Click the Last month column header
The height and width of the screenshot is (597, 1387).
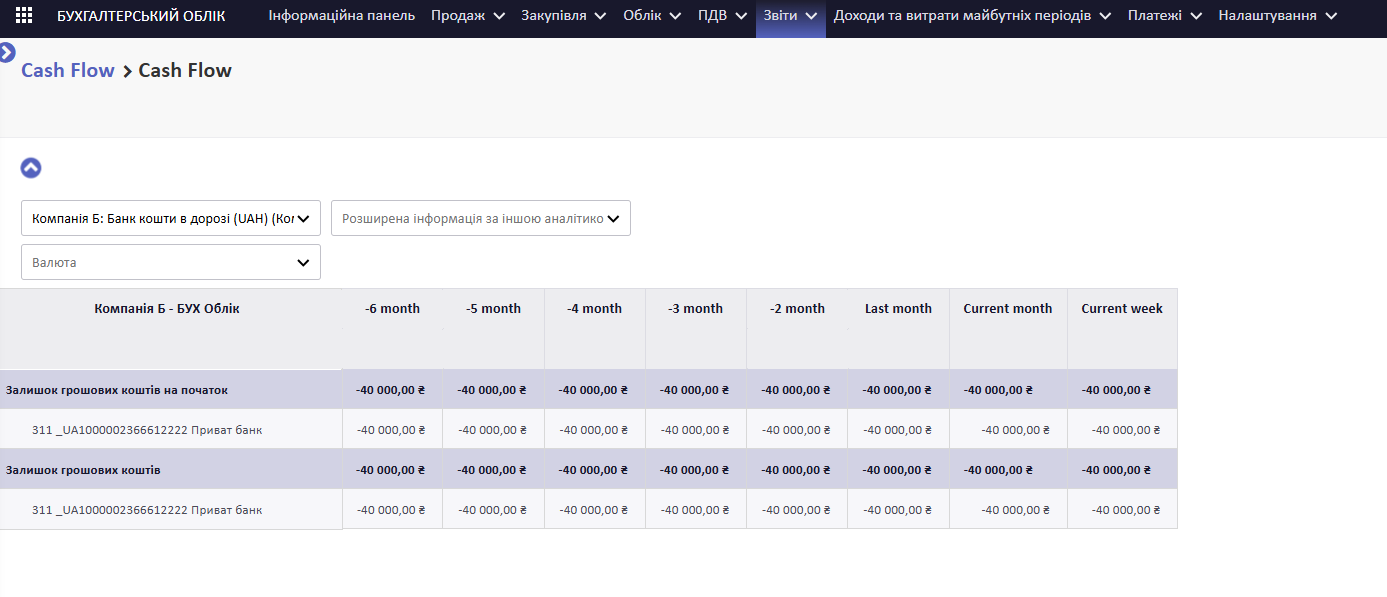pyautogui.click(x=898, y=309)
